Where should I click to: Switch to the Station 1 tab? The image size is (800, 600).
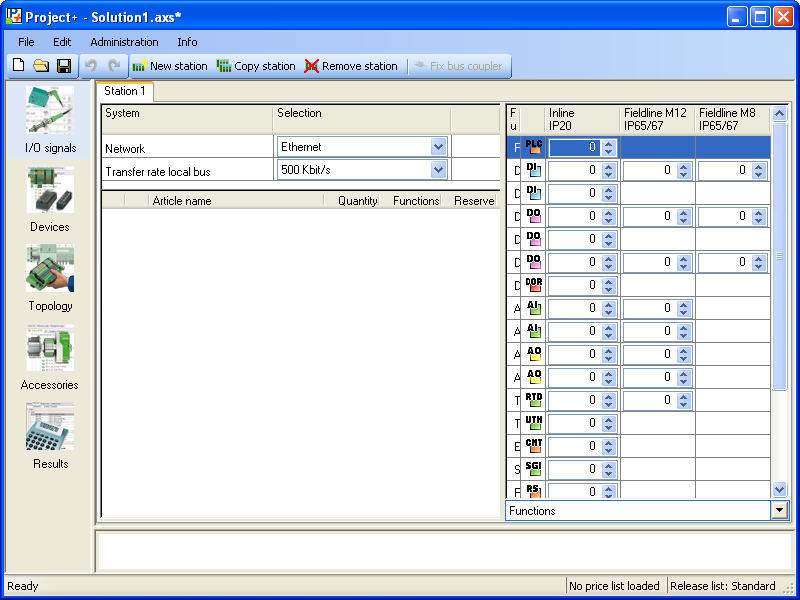pos(125,91)
